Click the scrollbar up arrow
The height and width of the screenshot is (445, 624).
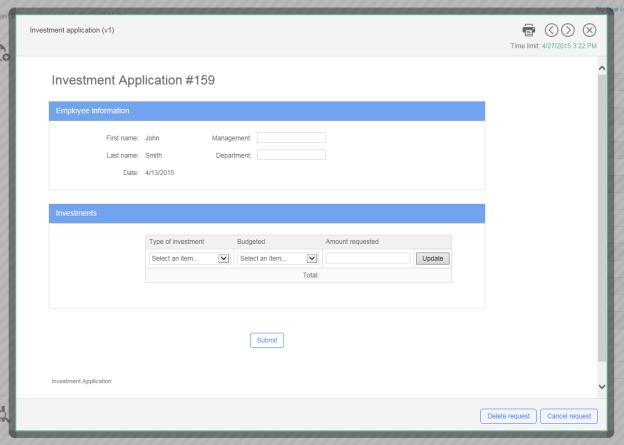(x=601, y=66)
